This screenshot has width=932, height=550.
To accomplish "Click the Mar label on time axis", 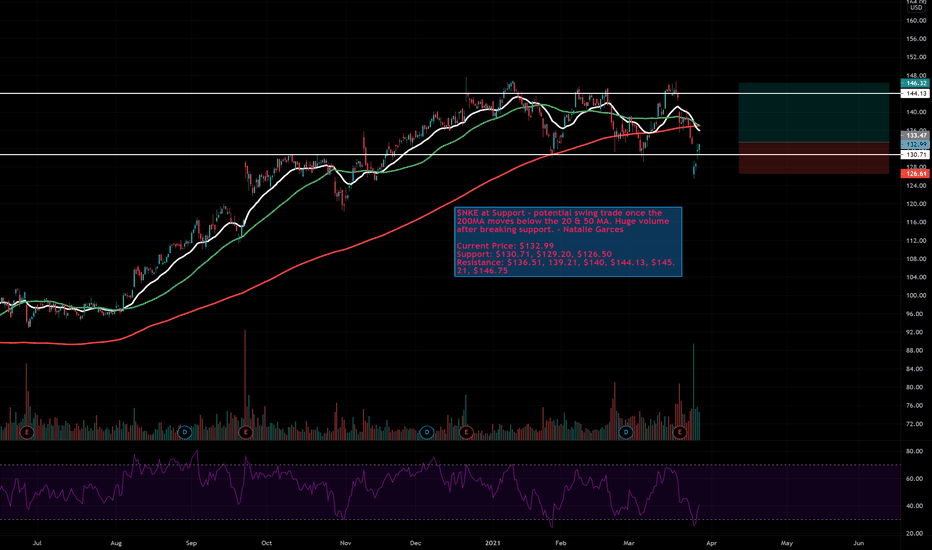I will point(629,543).
